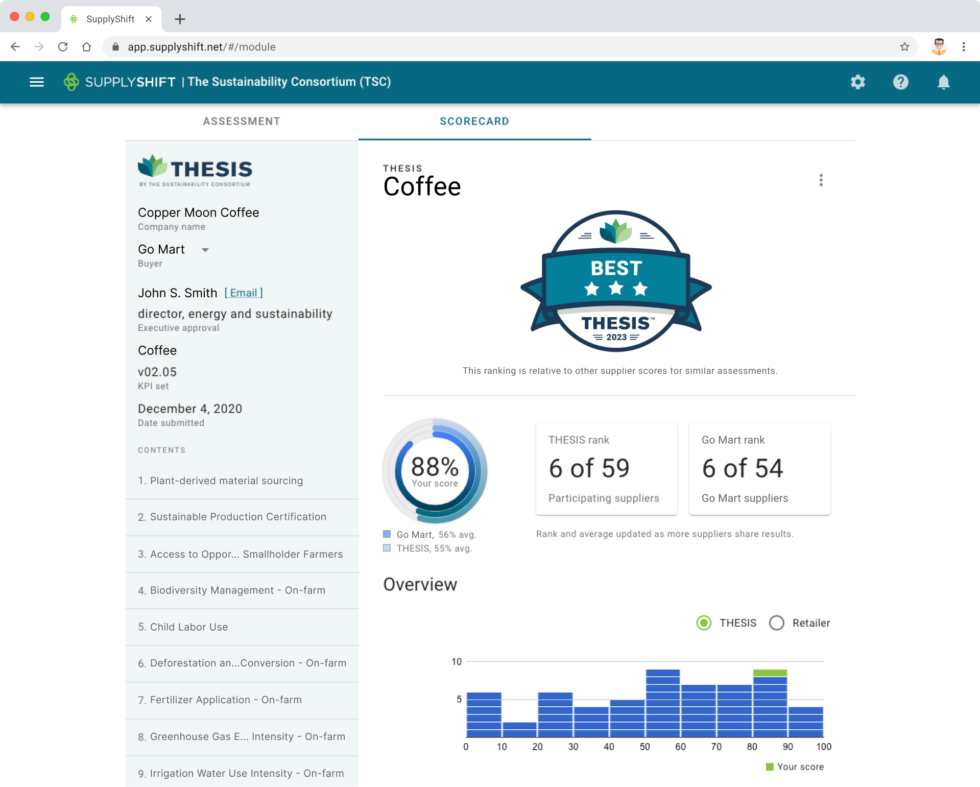
Task: Open notifications bell icon
Action: tap(944, 82)
